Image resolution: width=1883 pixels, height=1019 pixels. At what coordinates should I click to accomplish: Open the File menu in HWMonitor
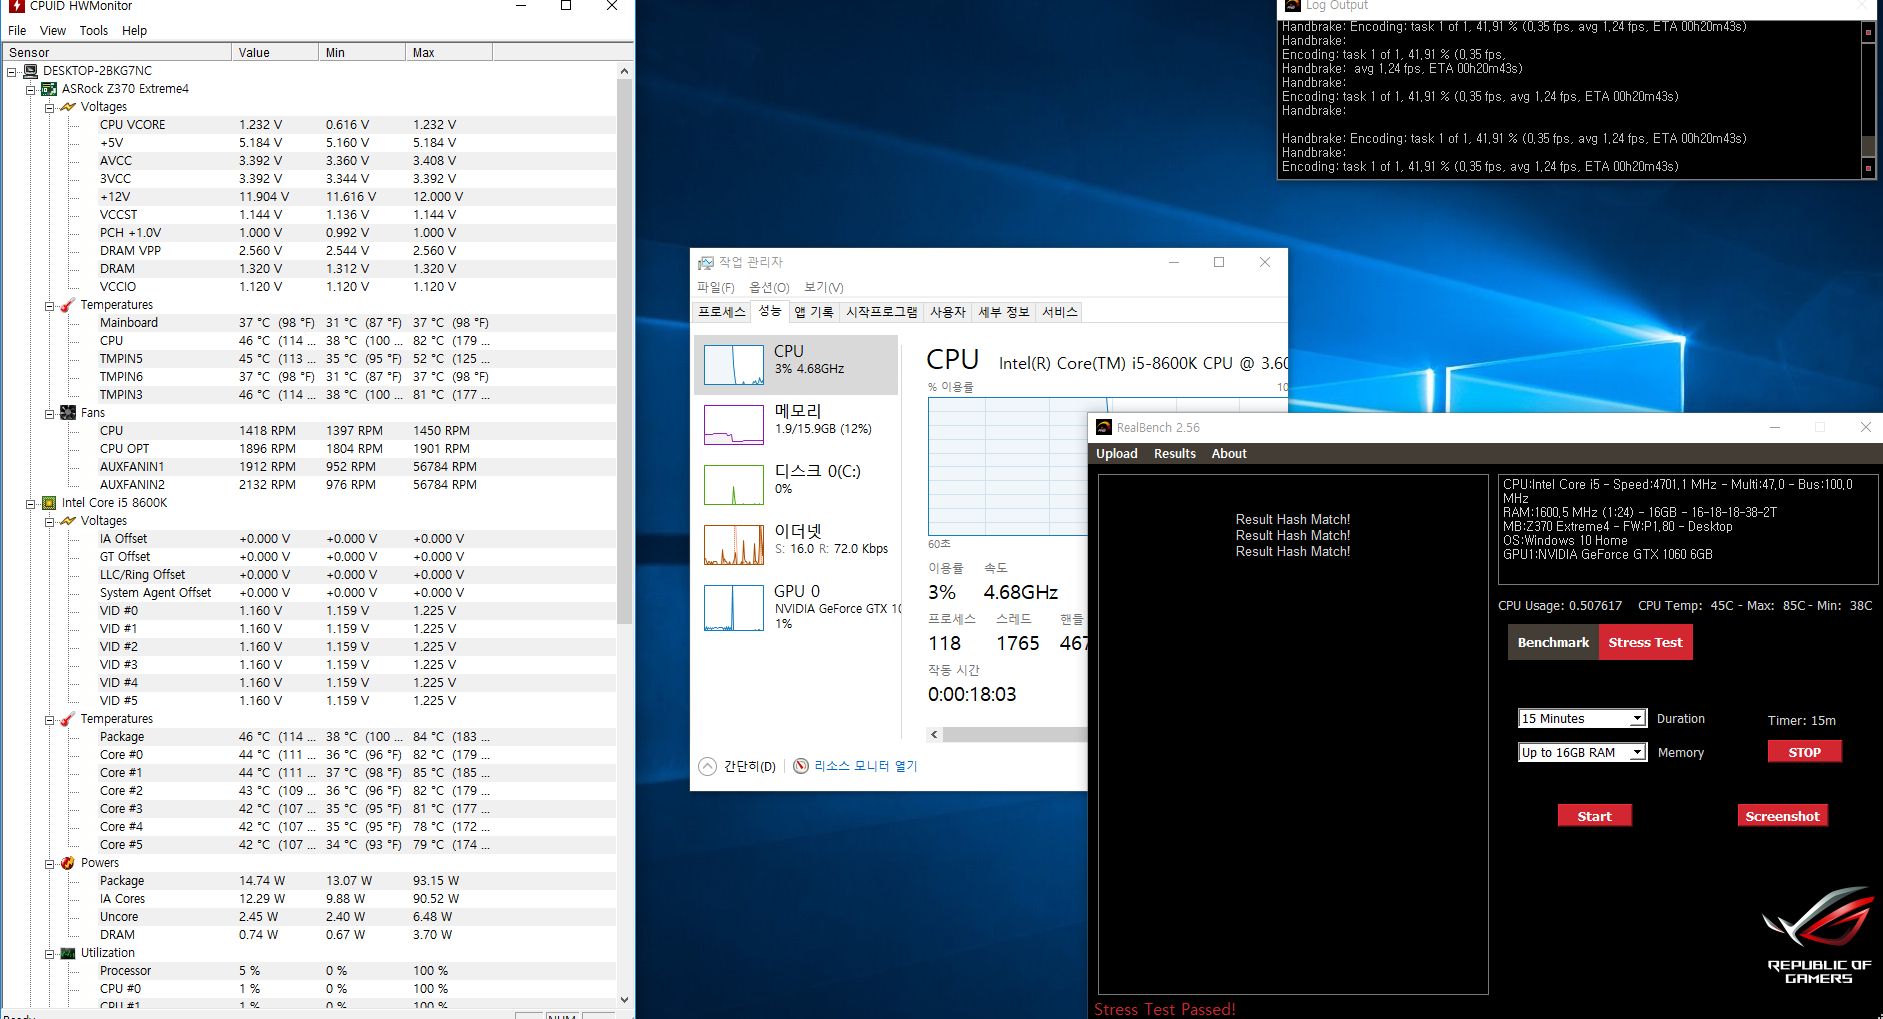tap(17, 31)
